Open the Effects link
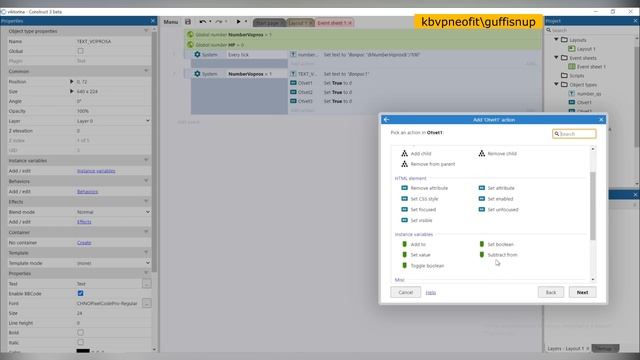 [84, 222]
